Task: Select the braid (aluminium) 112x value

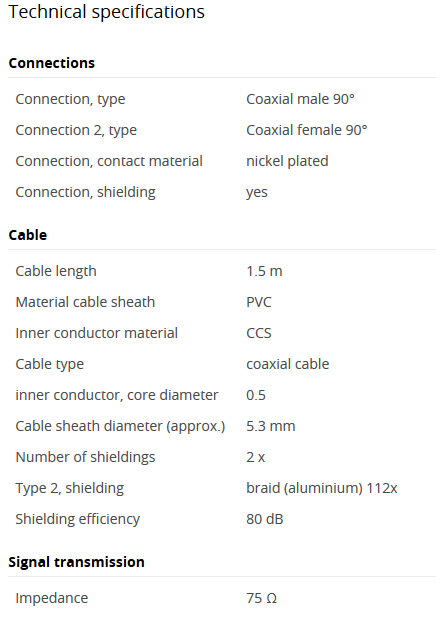Action: [322, 488]
